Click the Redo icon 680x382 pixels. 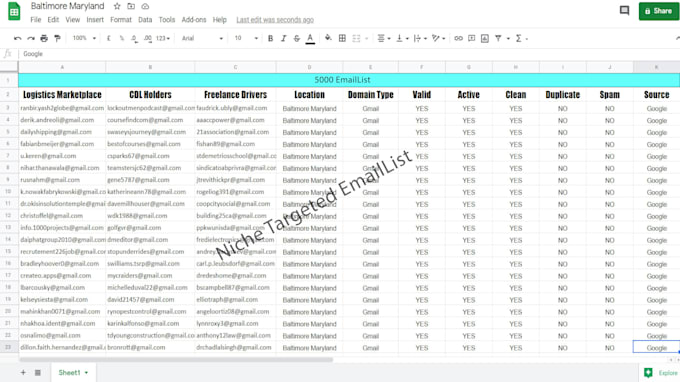[31, 38]
